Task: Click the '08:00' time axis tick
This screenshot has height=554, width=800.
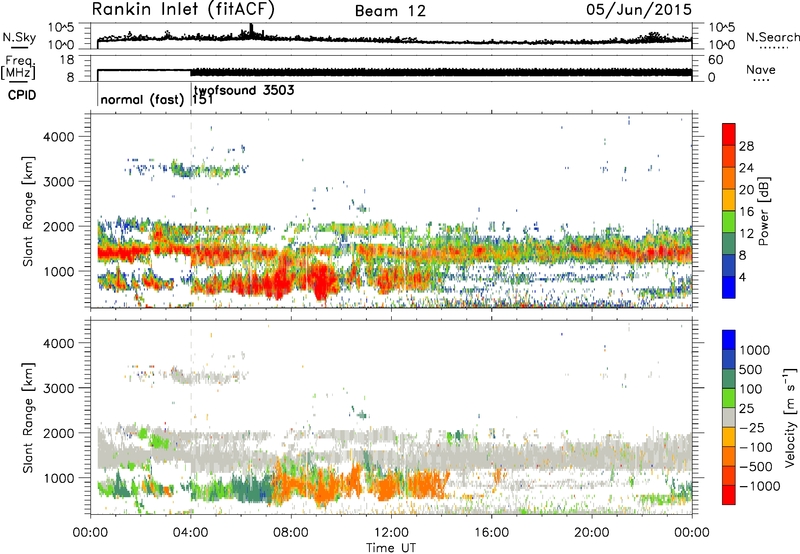Action: 291,533
